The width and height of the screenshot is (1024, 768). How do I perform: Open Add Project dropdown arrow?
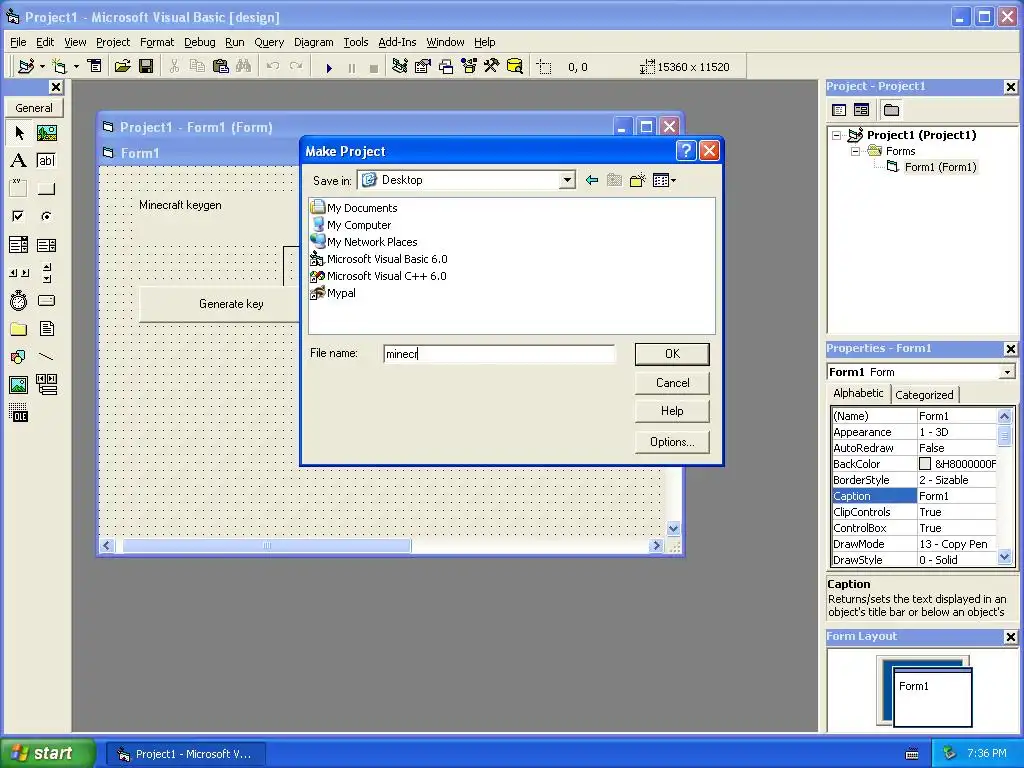pos(42,67)
